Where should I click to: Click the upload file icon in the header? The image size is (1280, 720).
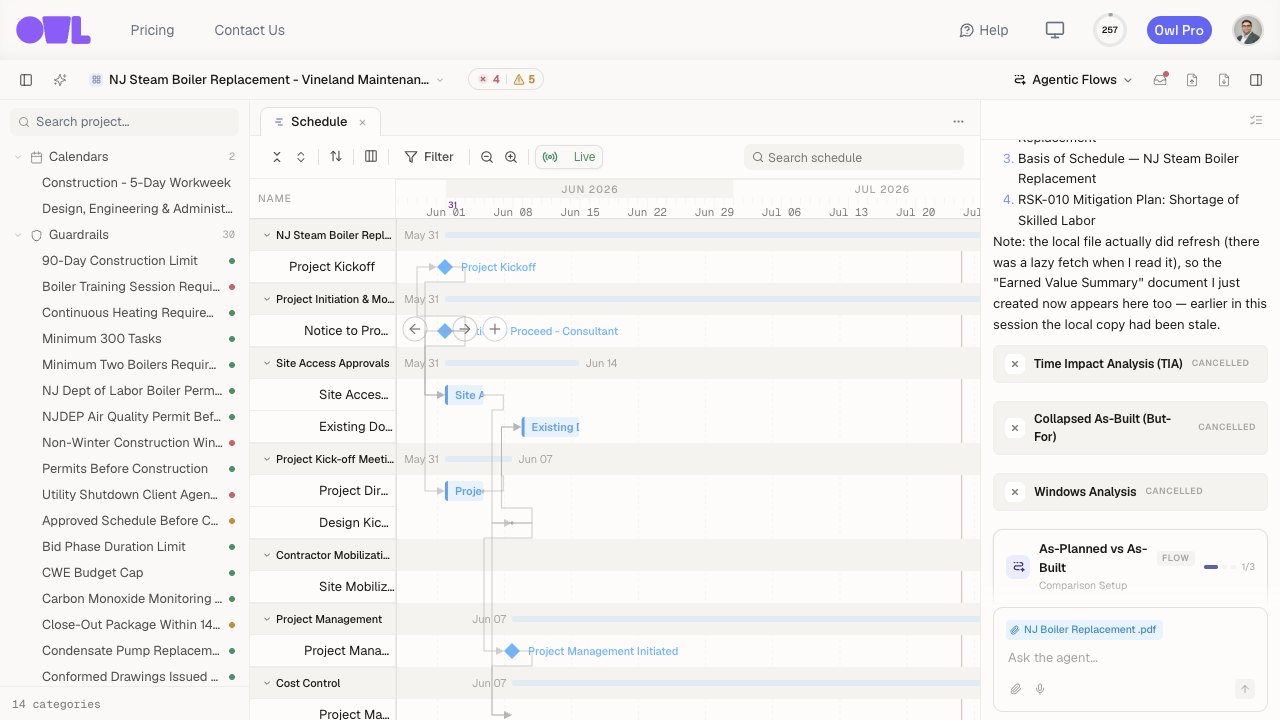tap(1192, 80)
